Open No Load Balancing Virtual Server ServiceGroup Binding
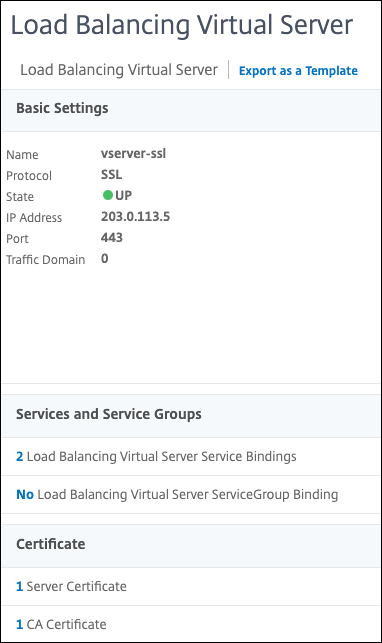Viewport: 382px width, 643px height. [191, 495]
